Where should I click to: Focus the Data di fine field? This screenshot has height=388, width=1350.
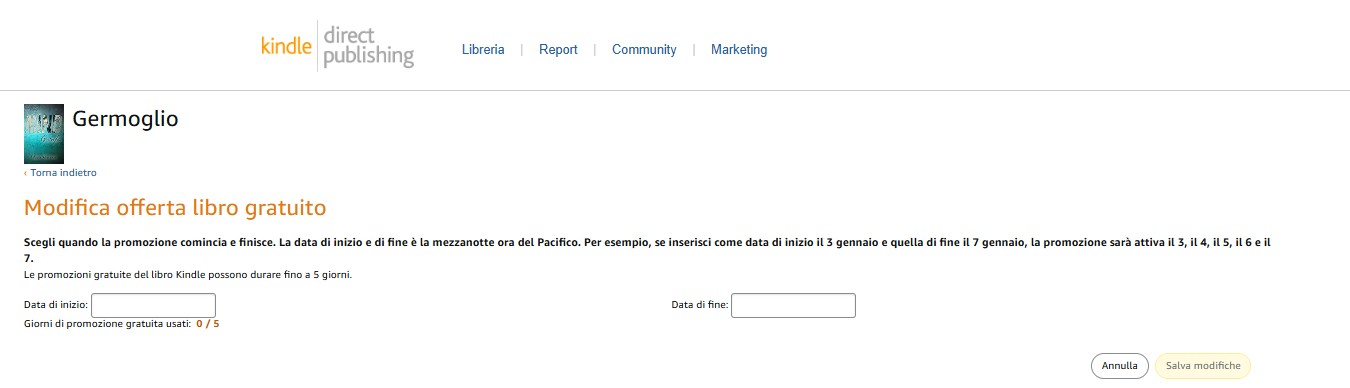[793, 305]
